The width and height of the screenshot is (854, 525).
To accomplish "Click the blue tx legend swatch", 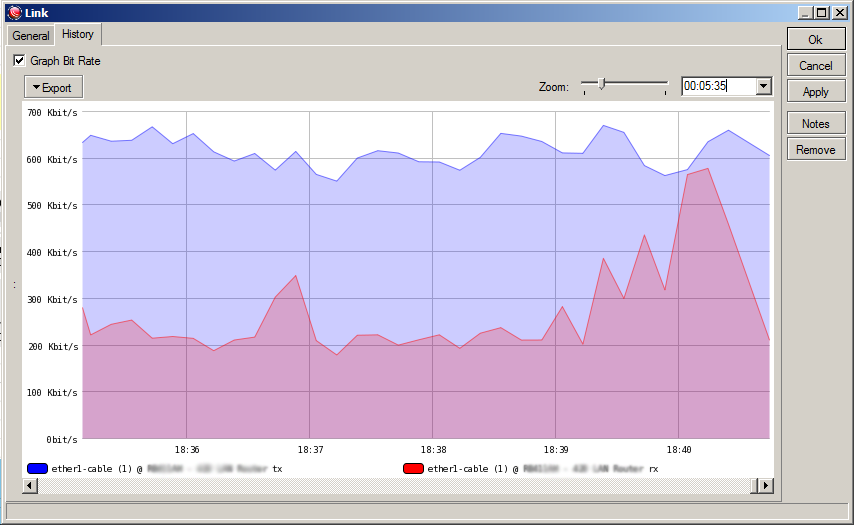I will point(37,468).
